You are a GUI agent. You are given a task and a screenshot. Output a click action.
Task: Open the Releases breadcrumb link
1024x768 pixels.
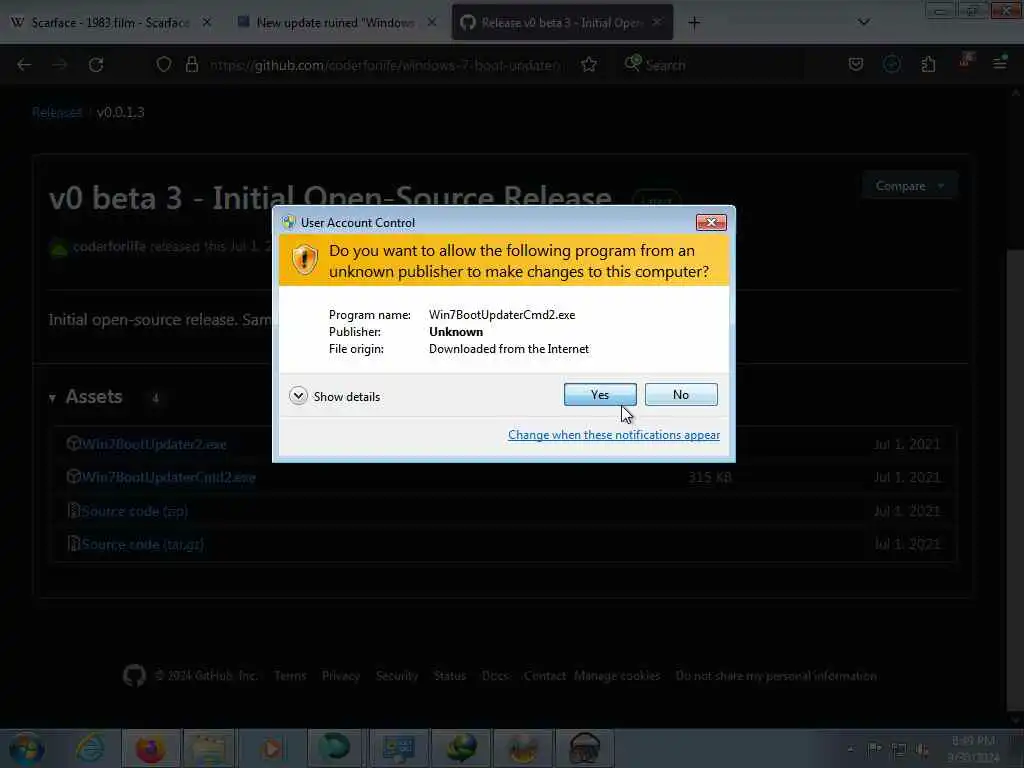pyautogui.click(x=57, y=112)
